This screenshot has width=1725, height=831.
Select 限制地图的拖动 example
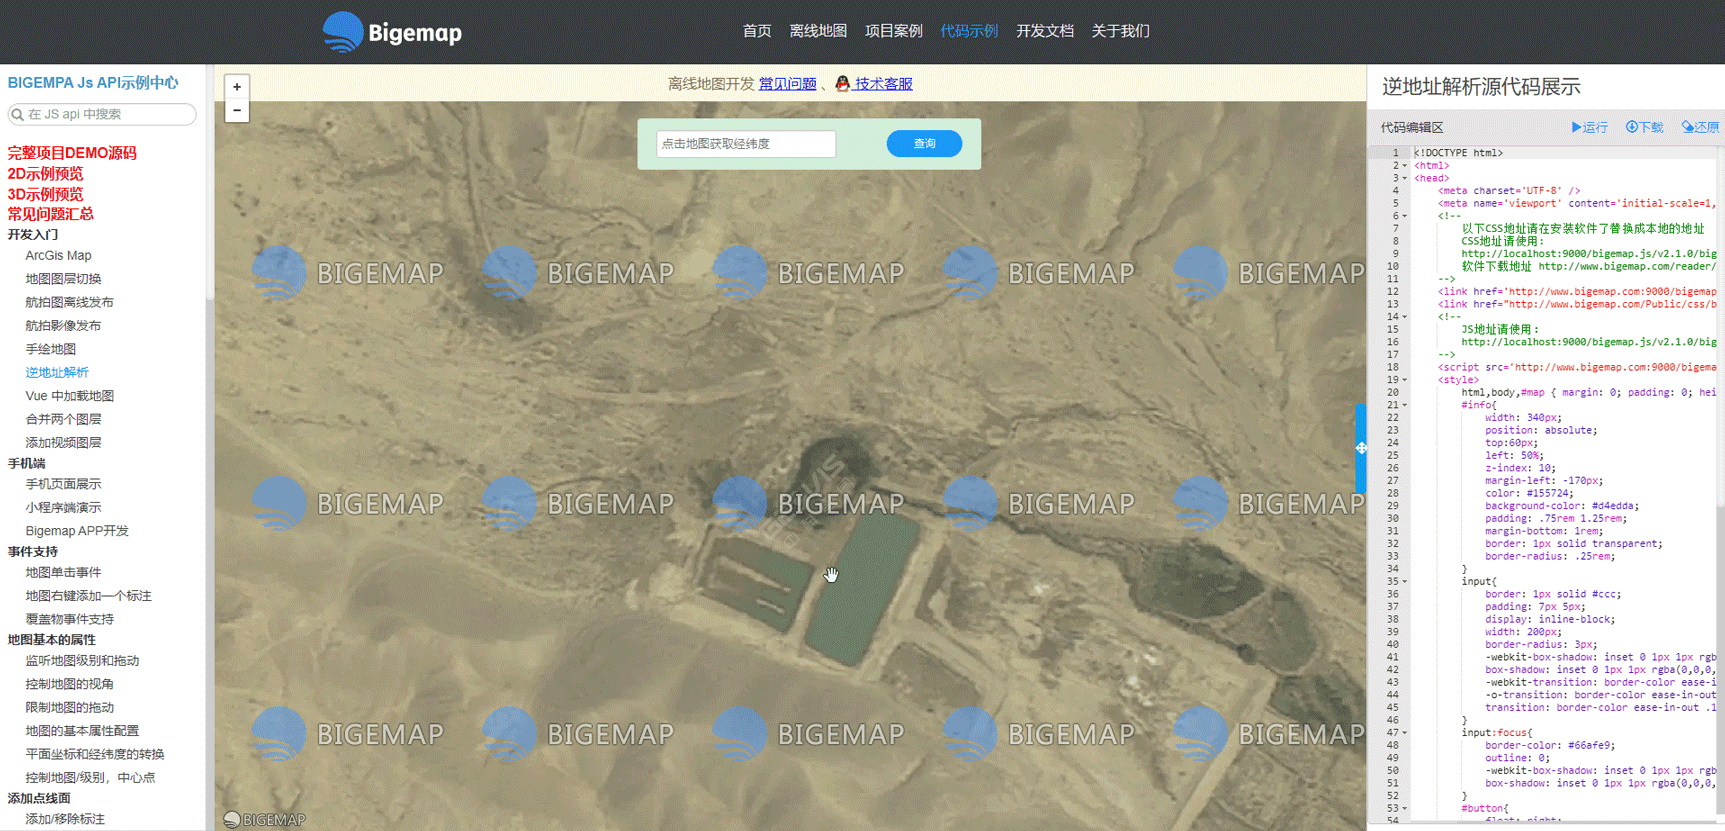coord(69,708)
